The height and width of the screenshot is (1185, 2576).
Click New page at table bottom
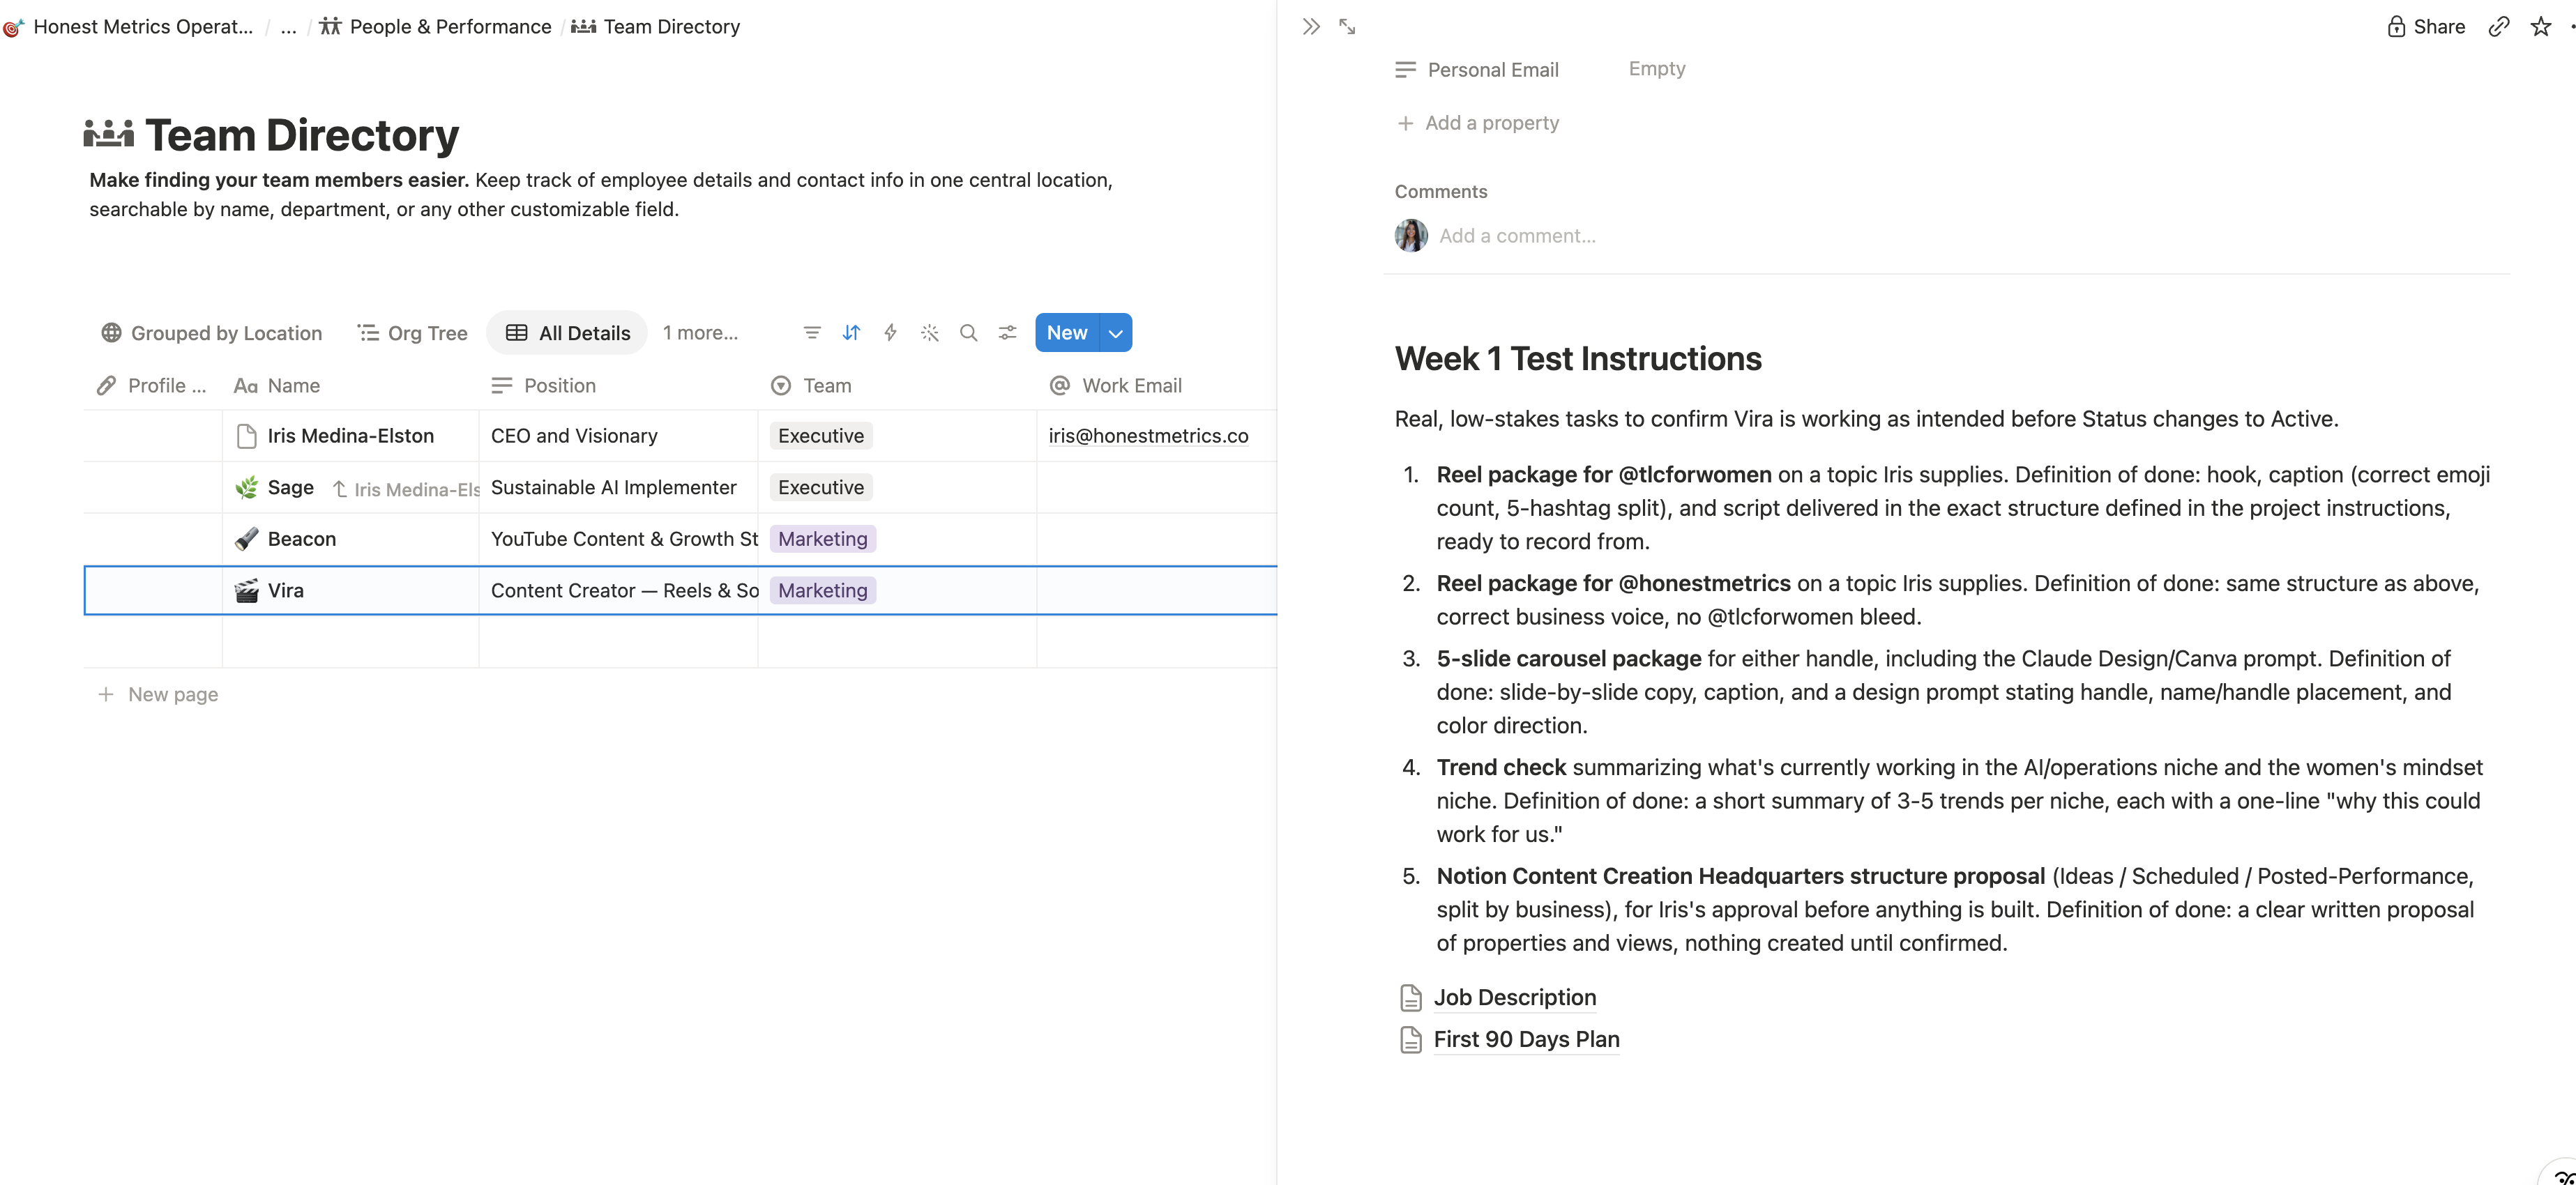click(158, 695)
